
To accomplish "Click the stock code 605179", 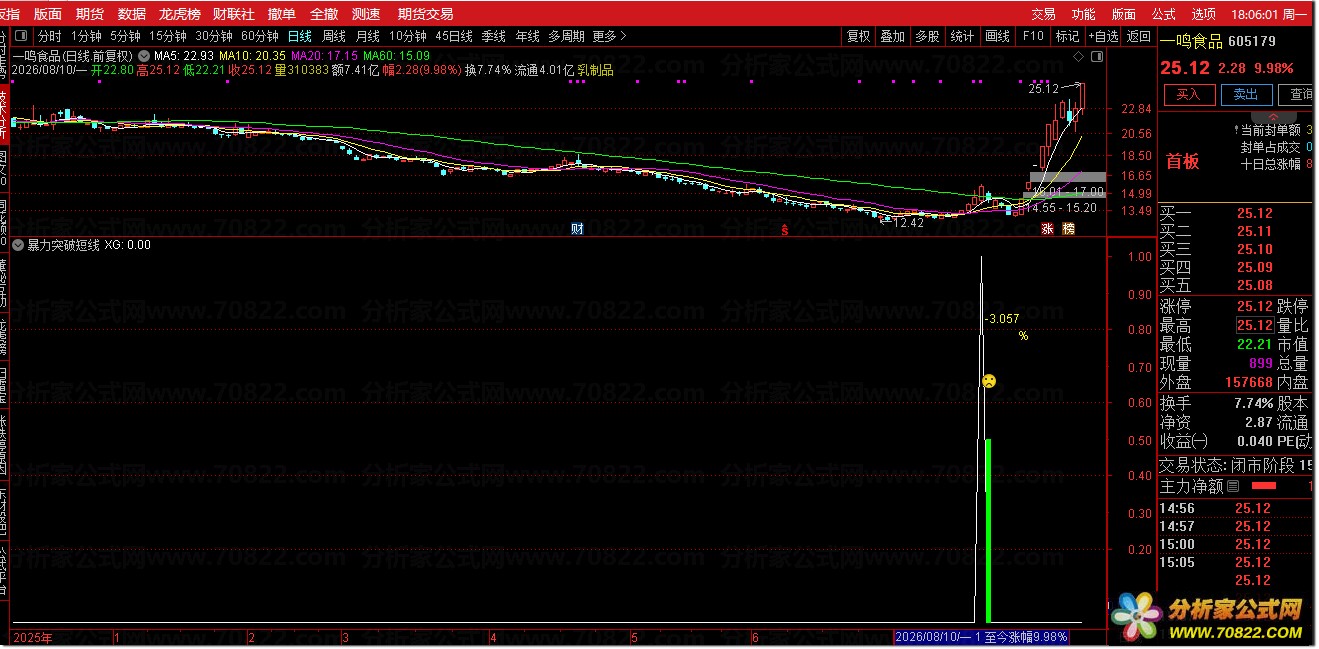I will [1250, 41].
